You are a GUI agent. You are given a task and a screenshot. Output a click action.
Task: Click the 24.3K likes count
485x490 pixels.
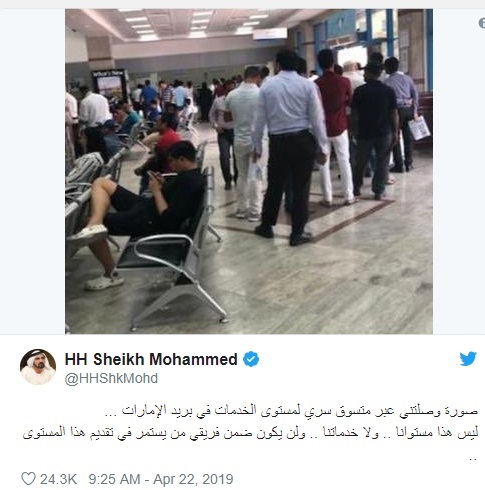58,479
